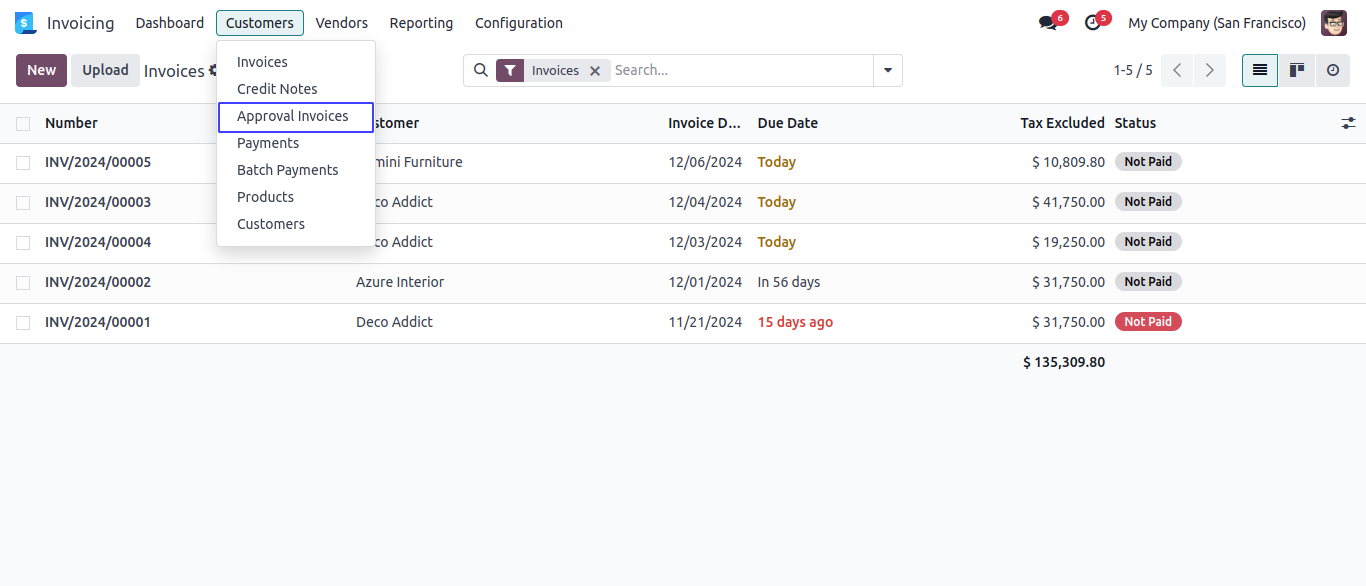Select Credit Notes in Customers menu
This screenshot has height=586, width=1366.
[x=277, y=89]
